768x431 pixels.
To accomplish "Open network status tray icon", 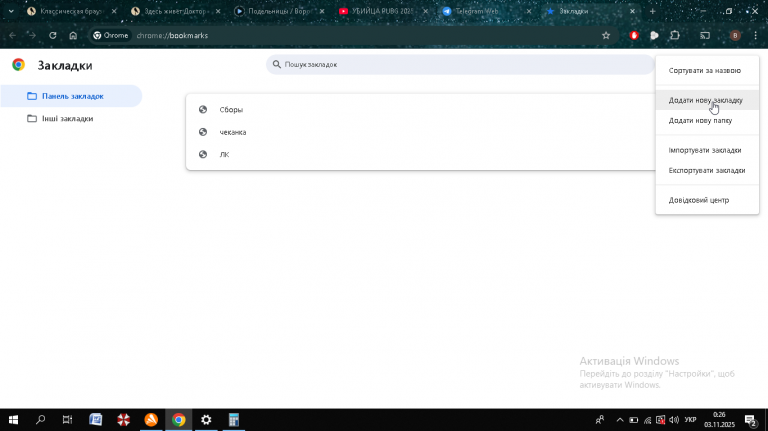I will coord(648,420).
